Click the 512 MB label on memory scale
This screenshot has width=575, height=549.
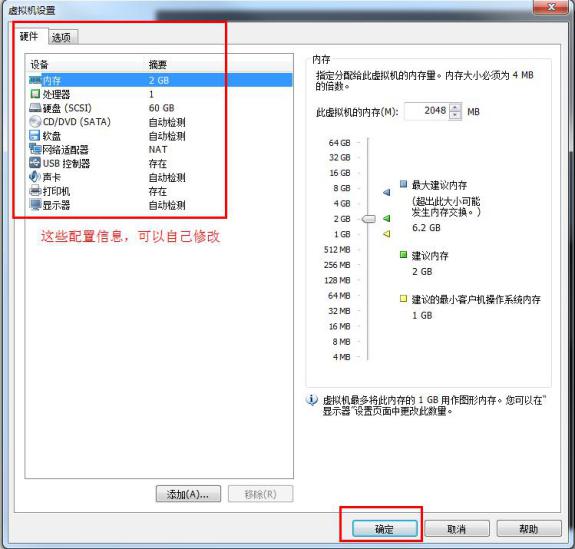(337, 250)
